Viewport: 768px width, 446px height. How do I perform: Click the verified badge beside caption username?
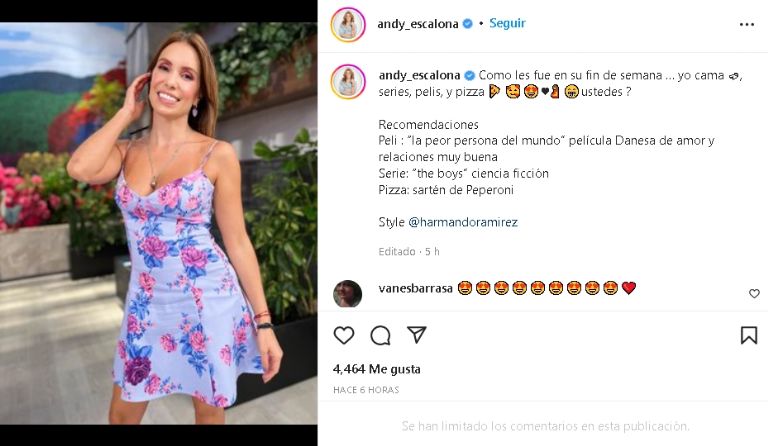(x=469, y=75)
